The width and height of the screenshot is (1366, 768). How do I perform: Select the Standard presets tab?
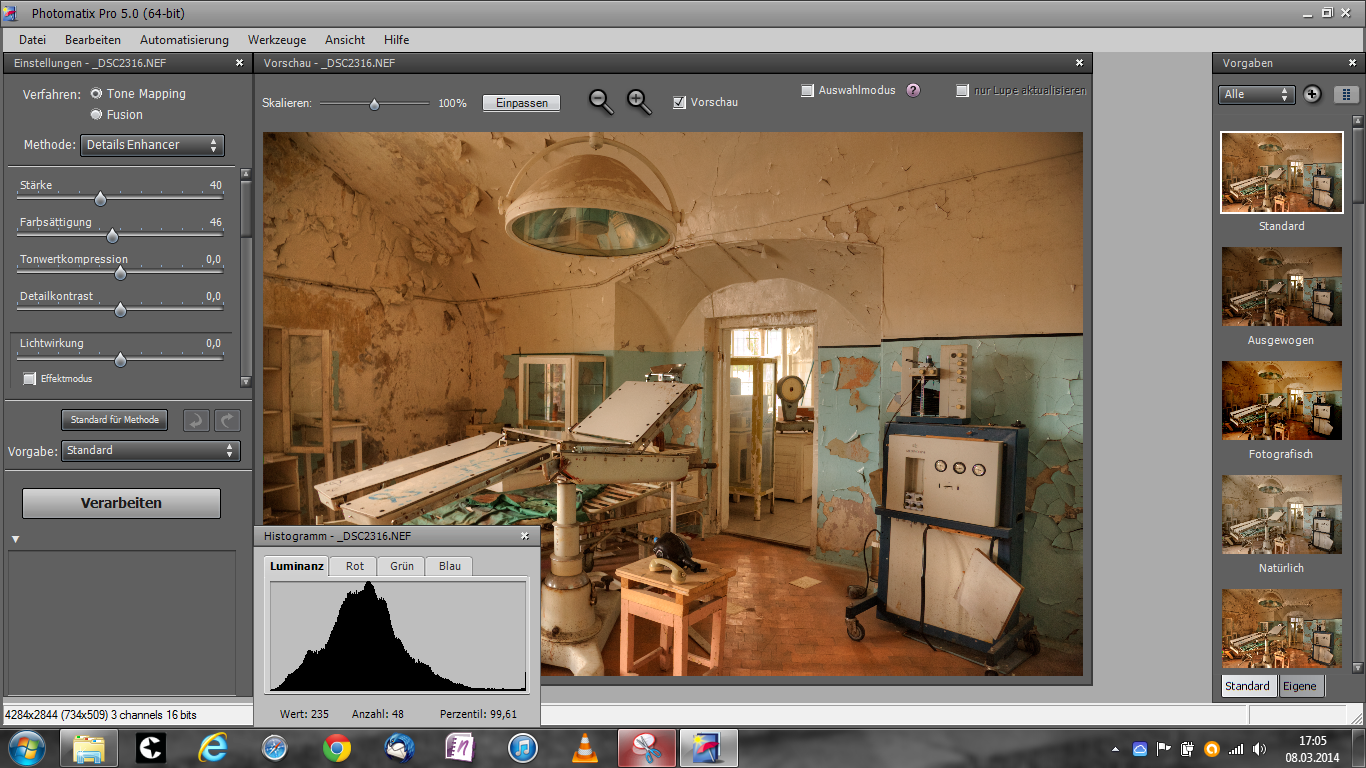coord(1248,686)
